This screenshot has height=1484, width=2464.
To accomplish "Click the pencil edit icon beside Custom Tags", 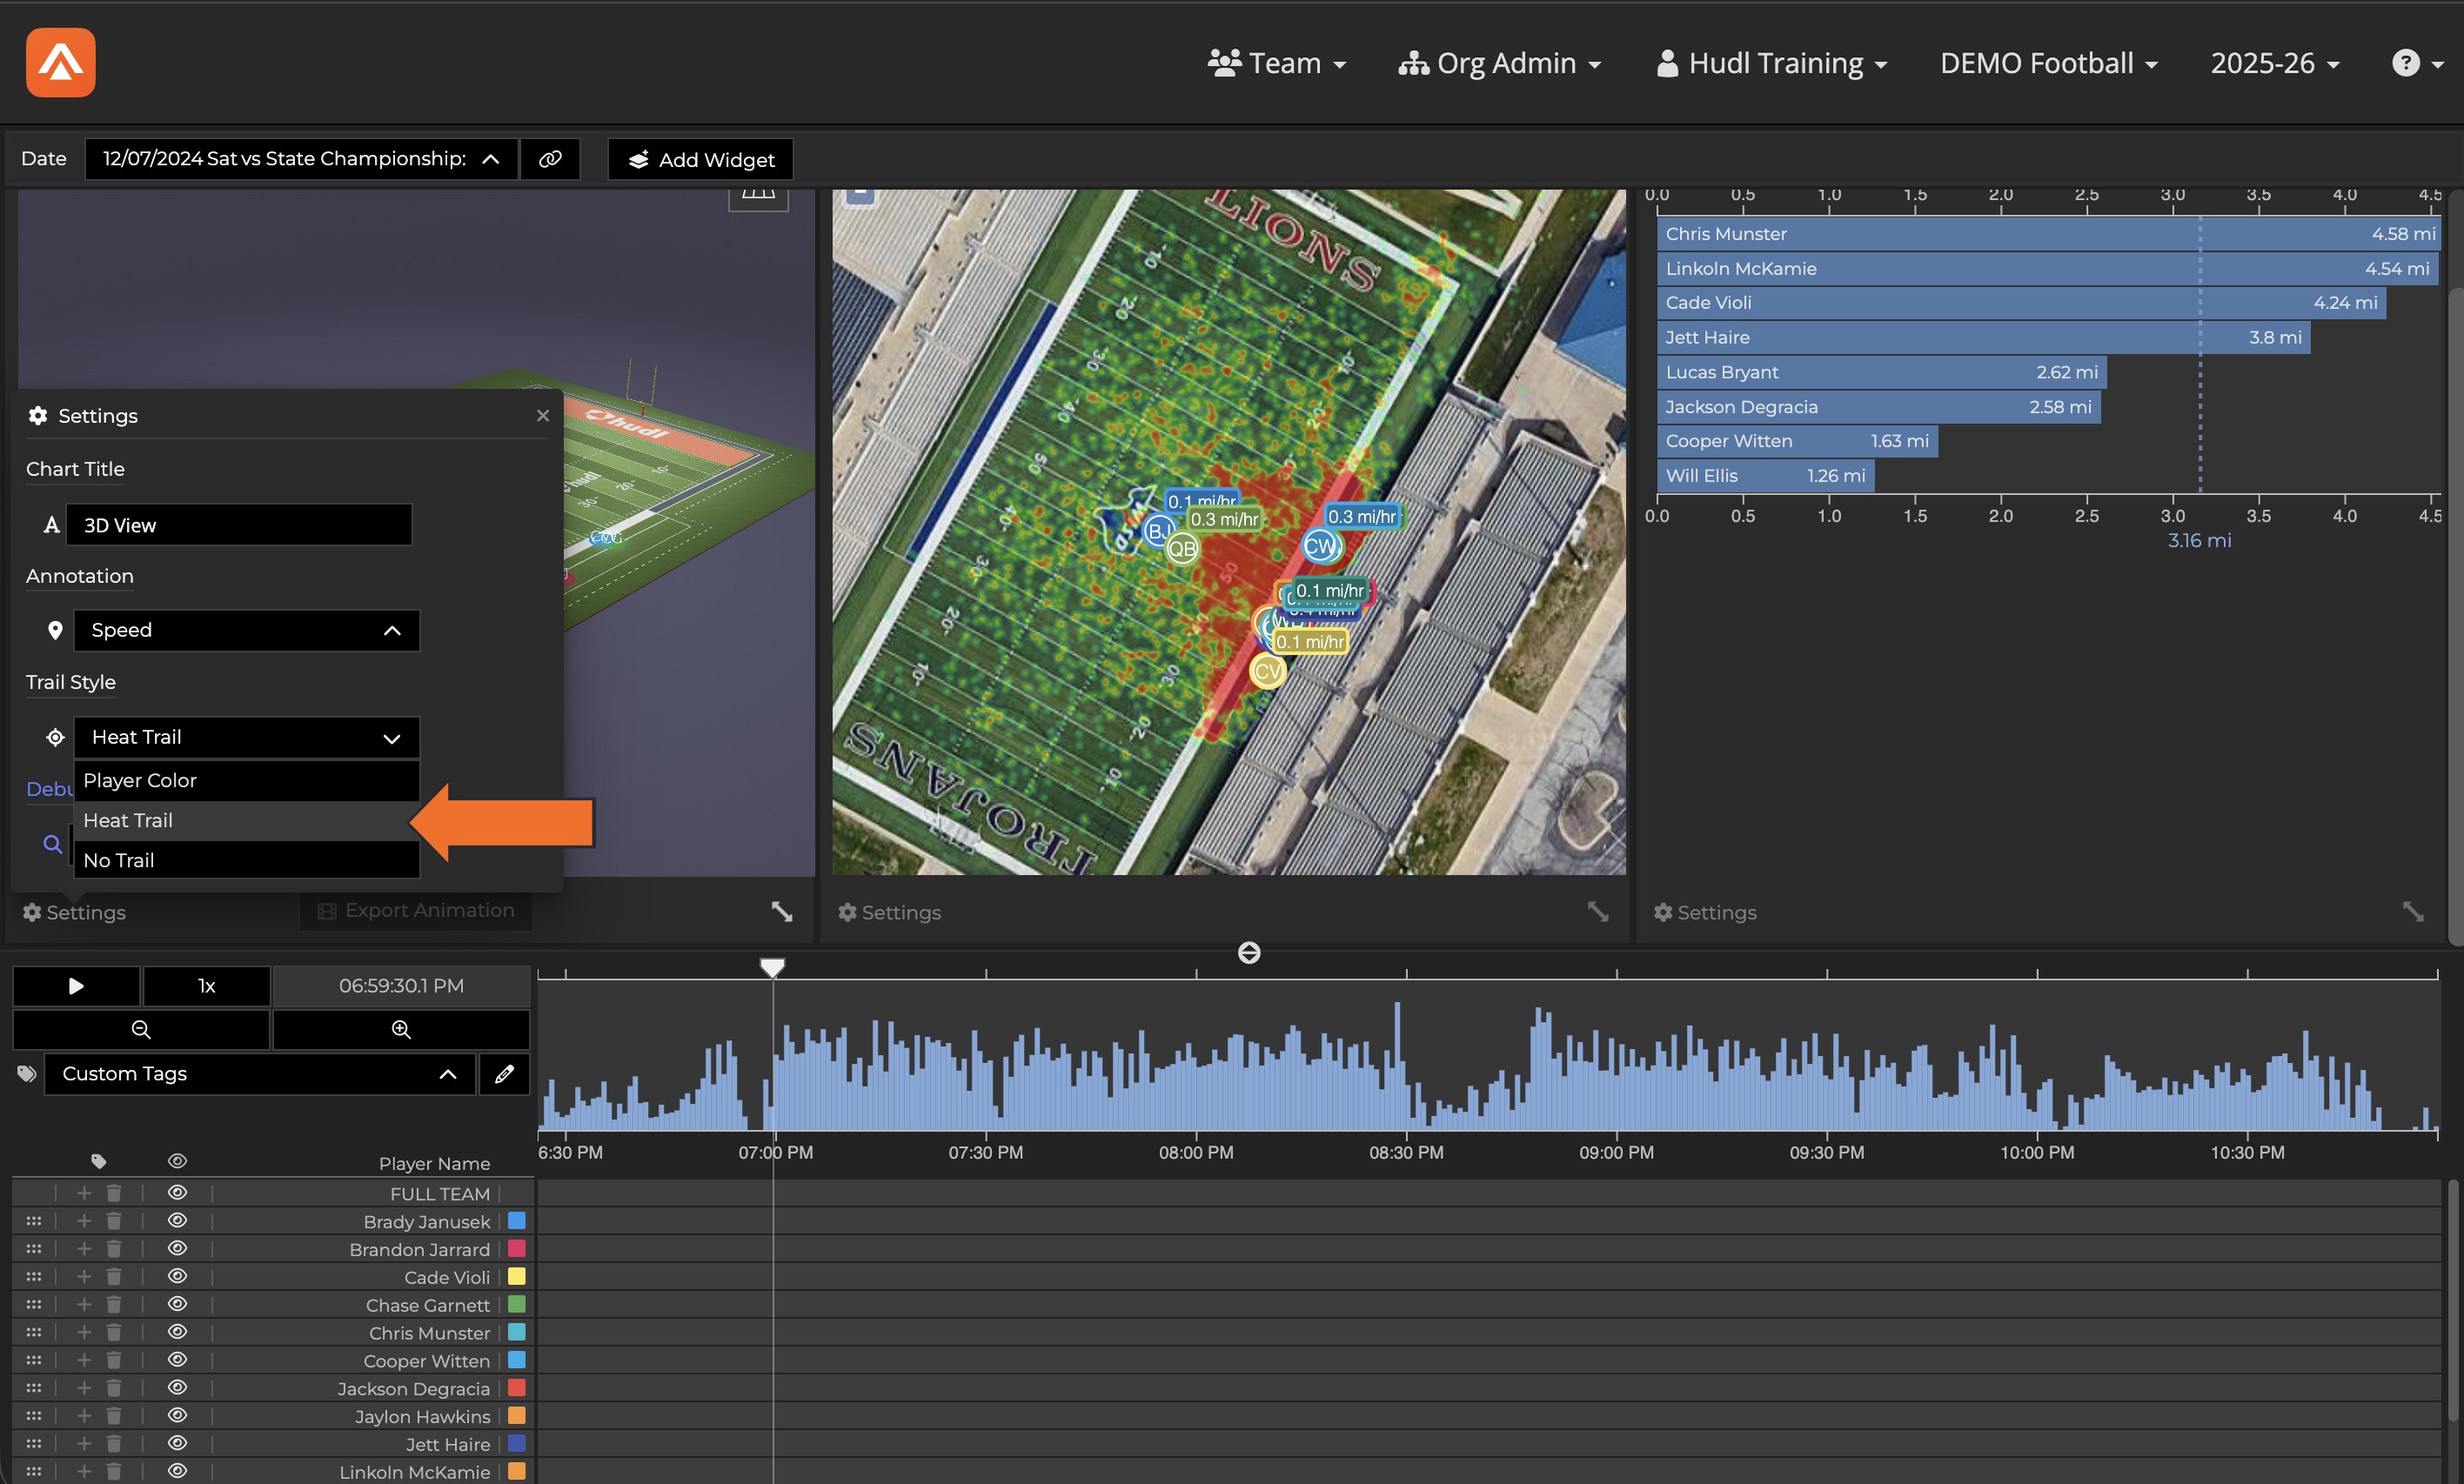I will 504,1074.
